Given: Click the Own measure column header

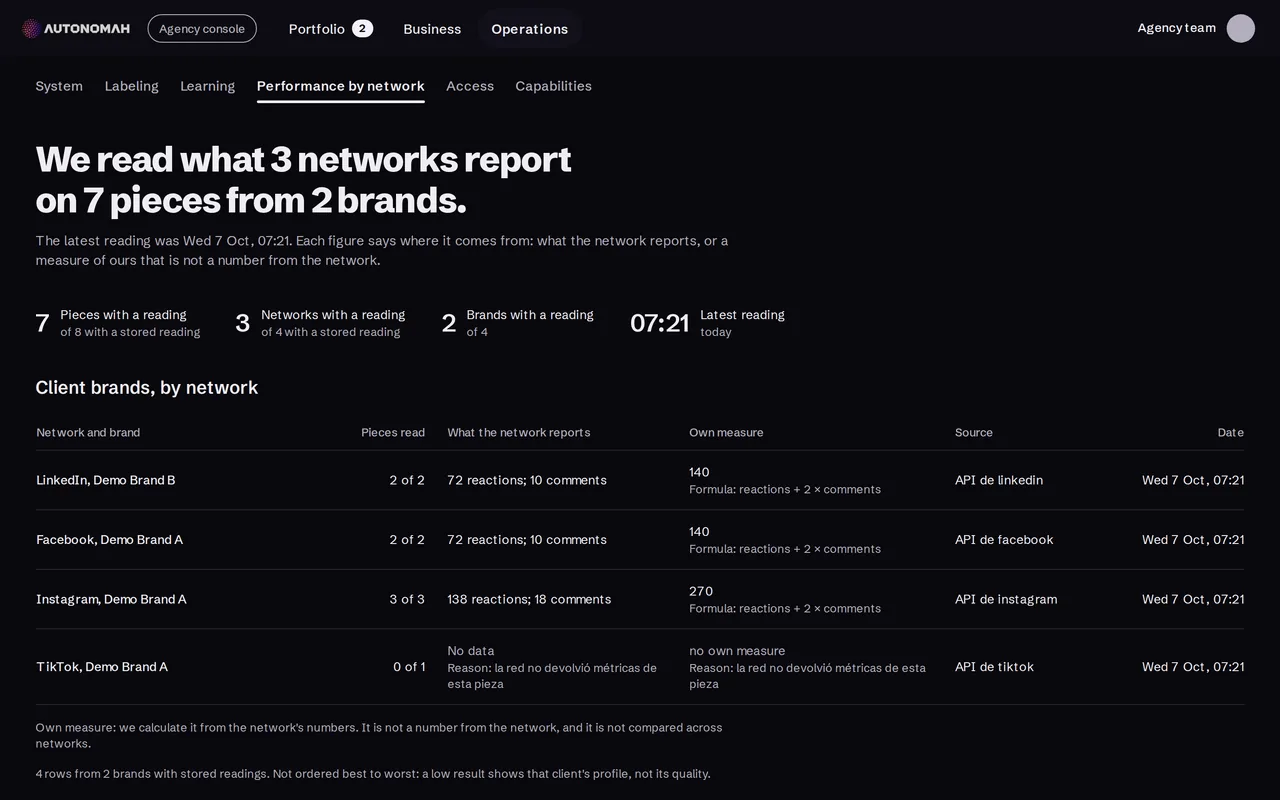Looking at the screenshot, I should (726, 432).
